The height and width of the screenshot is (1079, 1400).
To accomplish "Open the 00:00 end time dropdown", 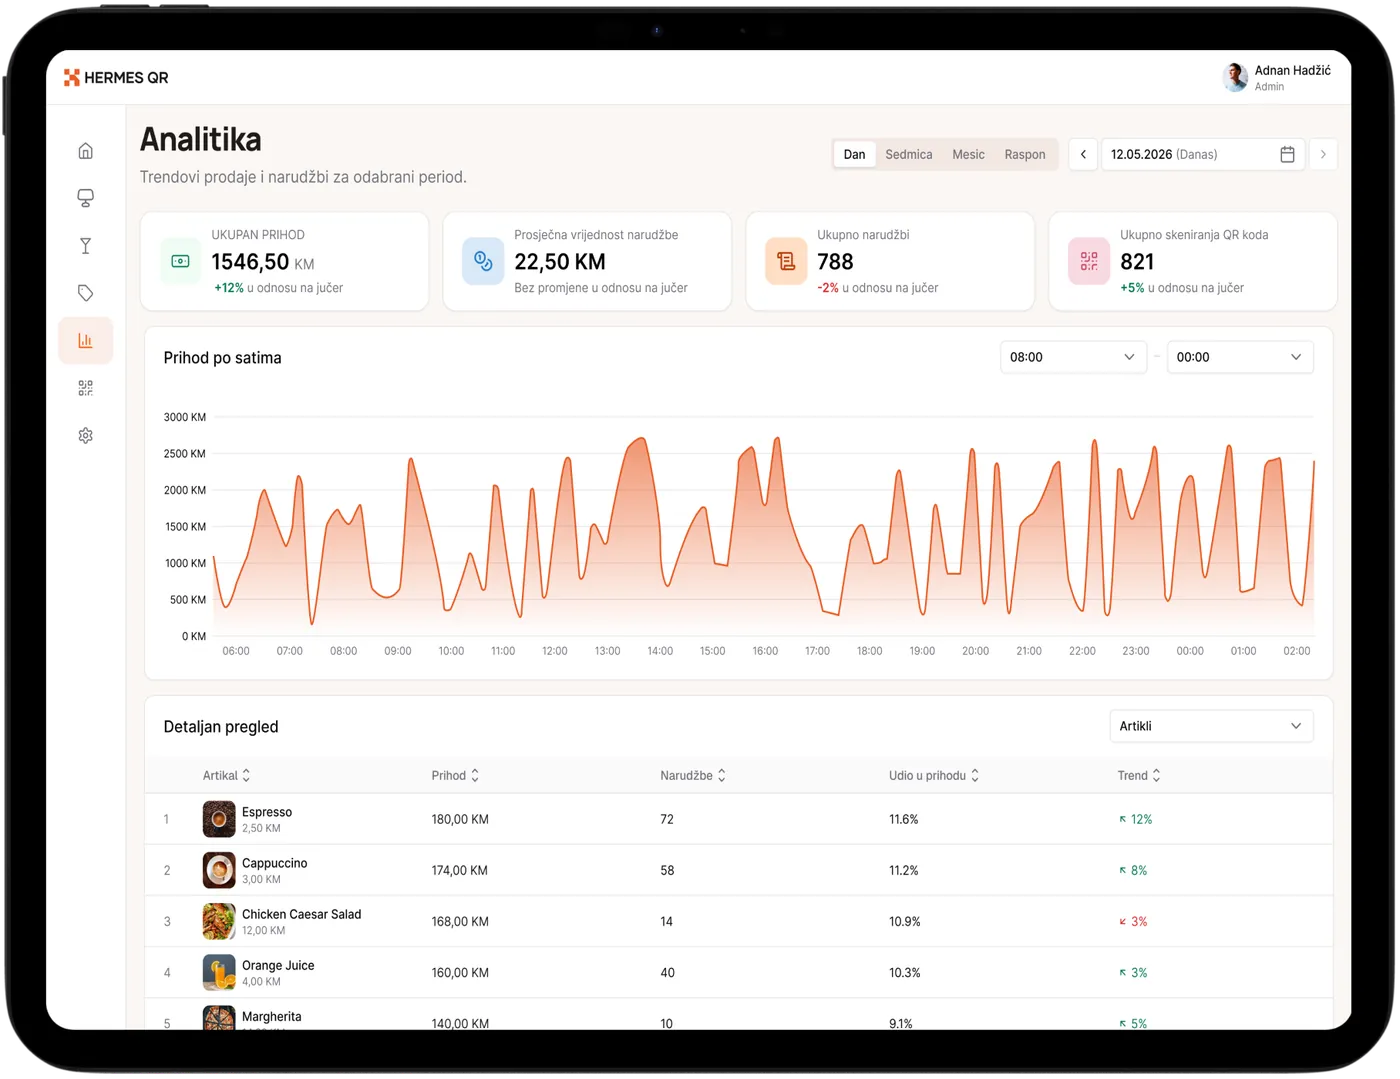I will coord(1240,357).
